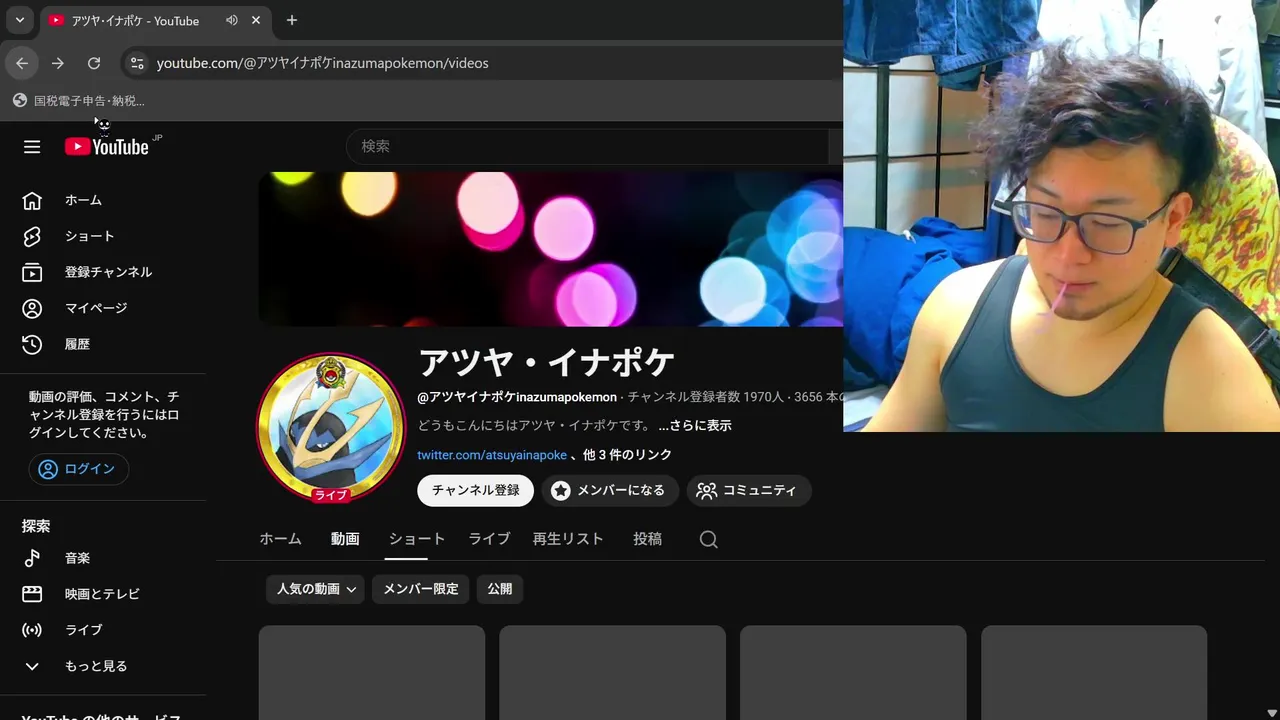Open マイページ in the sidebar
Image resolution: width=1280 pixels, height=720 pixels.
[x=103, y=308]
